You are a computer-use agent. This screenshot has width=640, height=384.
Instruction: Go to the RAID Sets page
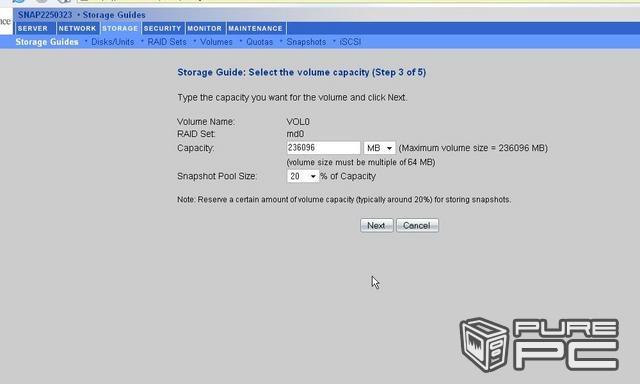click(167, 42)
